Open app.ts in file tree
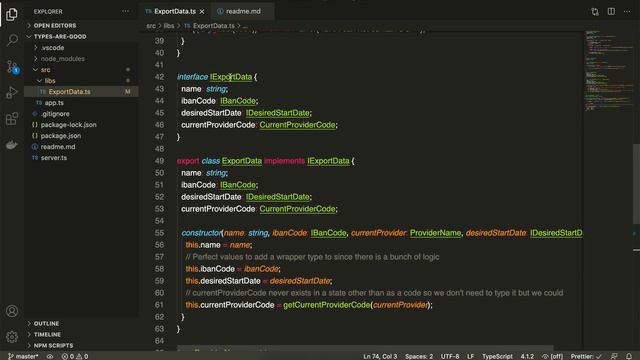This screenshot has height=360, width=640. click(x=81, y=103)
